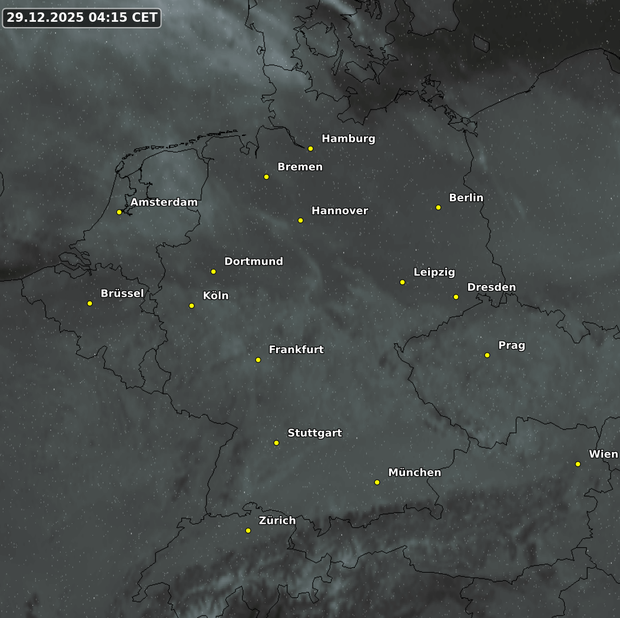Select the Prag yellow marker dot
The width and height of the screenshot is (620, 618).
point(487,355)
